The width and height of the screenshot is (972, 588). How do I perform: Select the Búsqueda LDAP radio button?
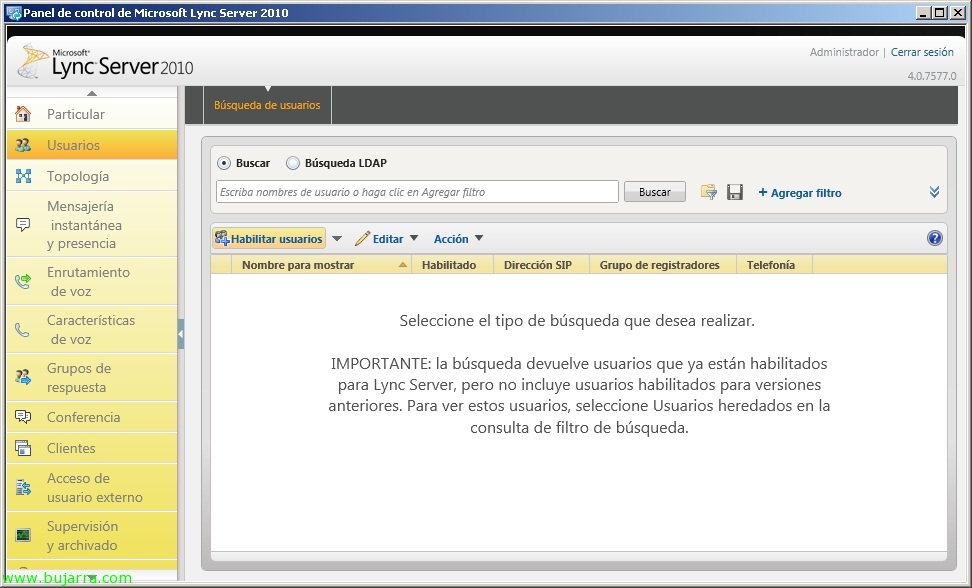293,163
